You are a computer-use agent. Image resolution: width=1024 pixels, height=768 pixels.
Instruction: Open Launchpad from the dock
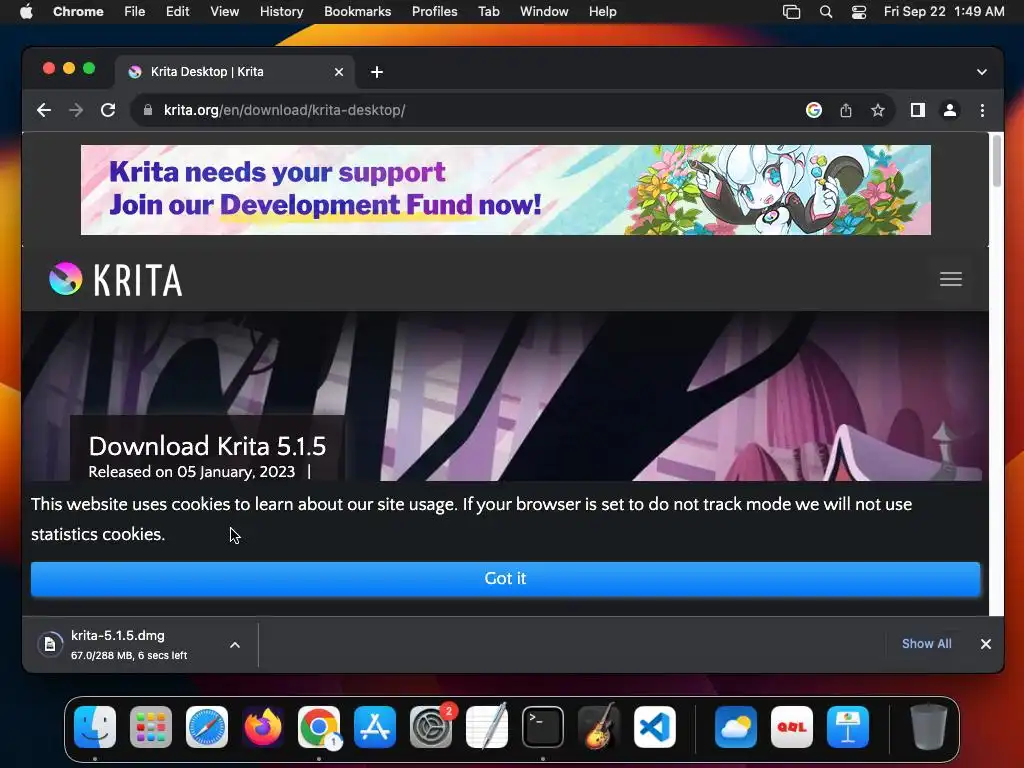(151, 727)
